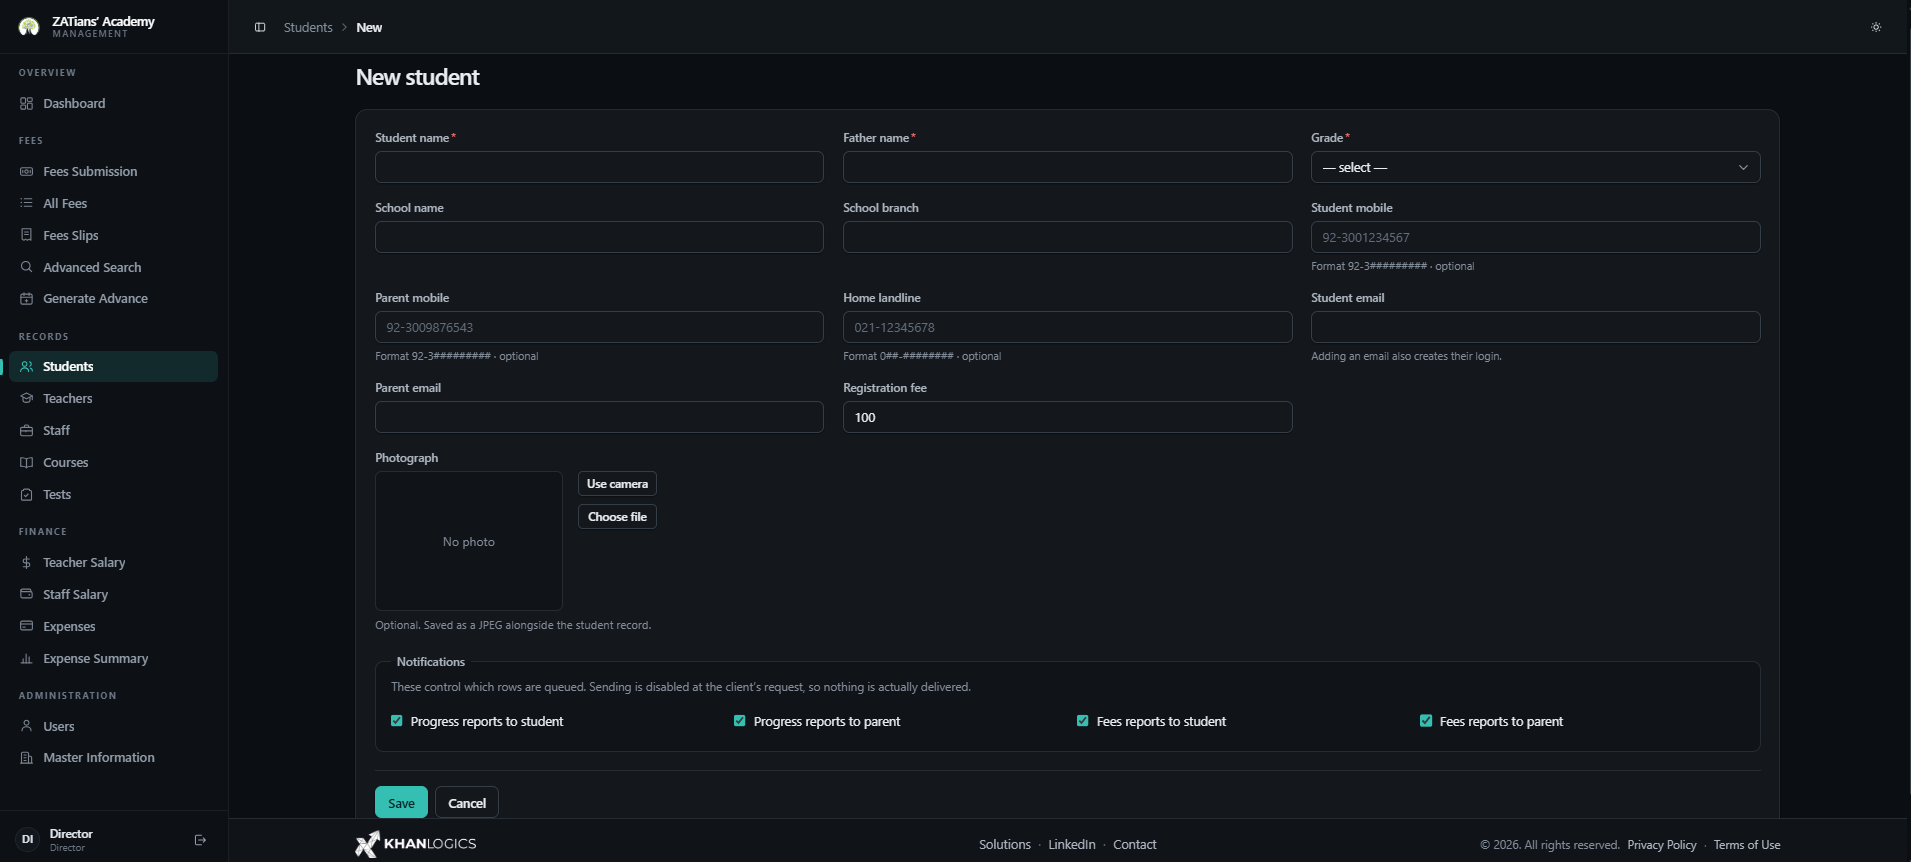This screenshot has height=862, width=1911.
Task: Click the Student email input field
Action: (1535, 327)
